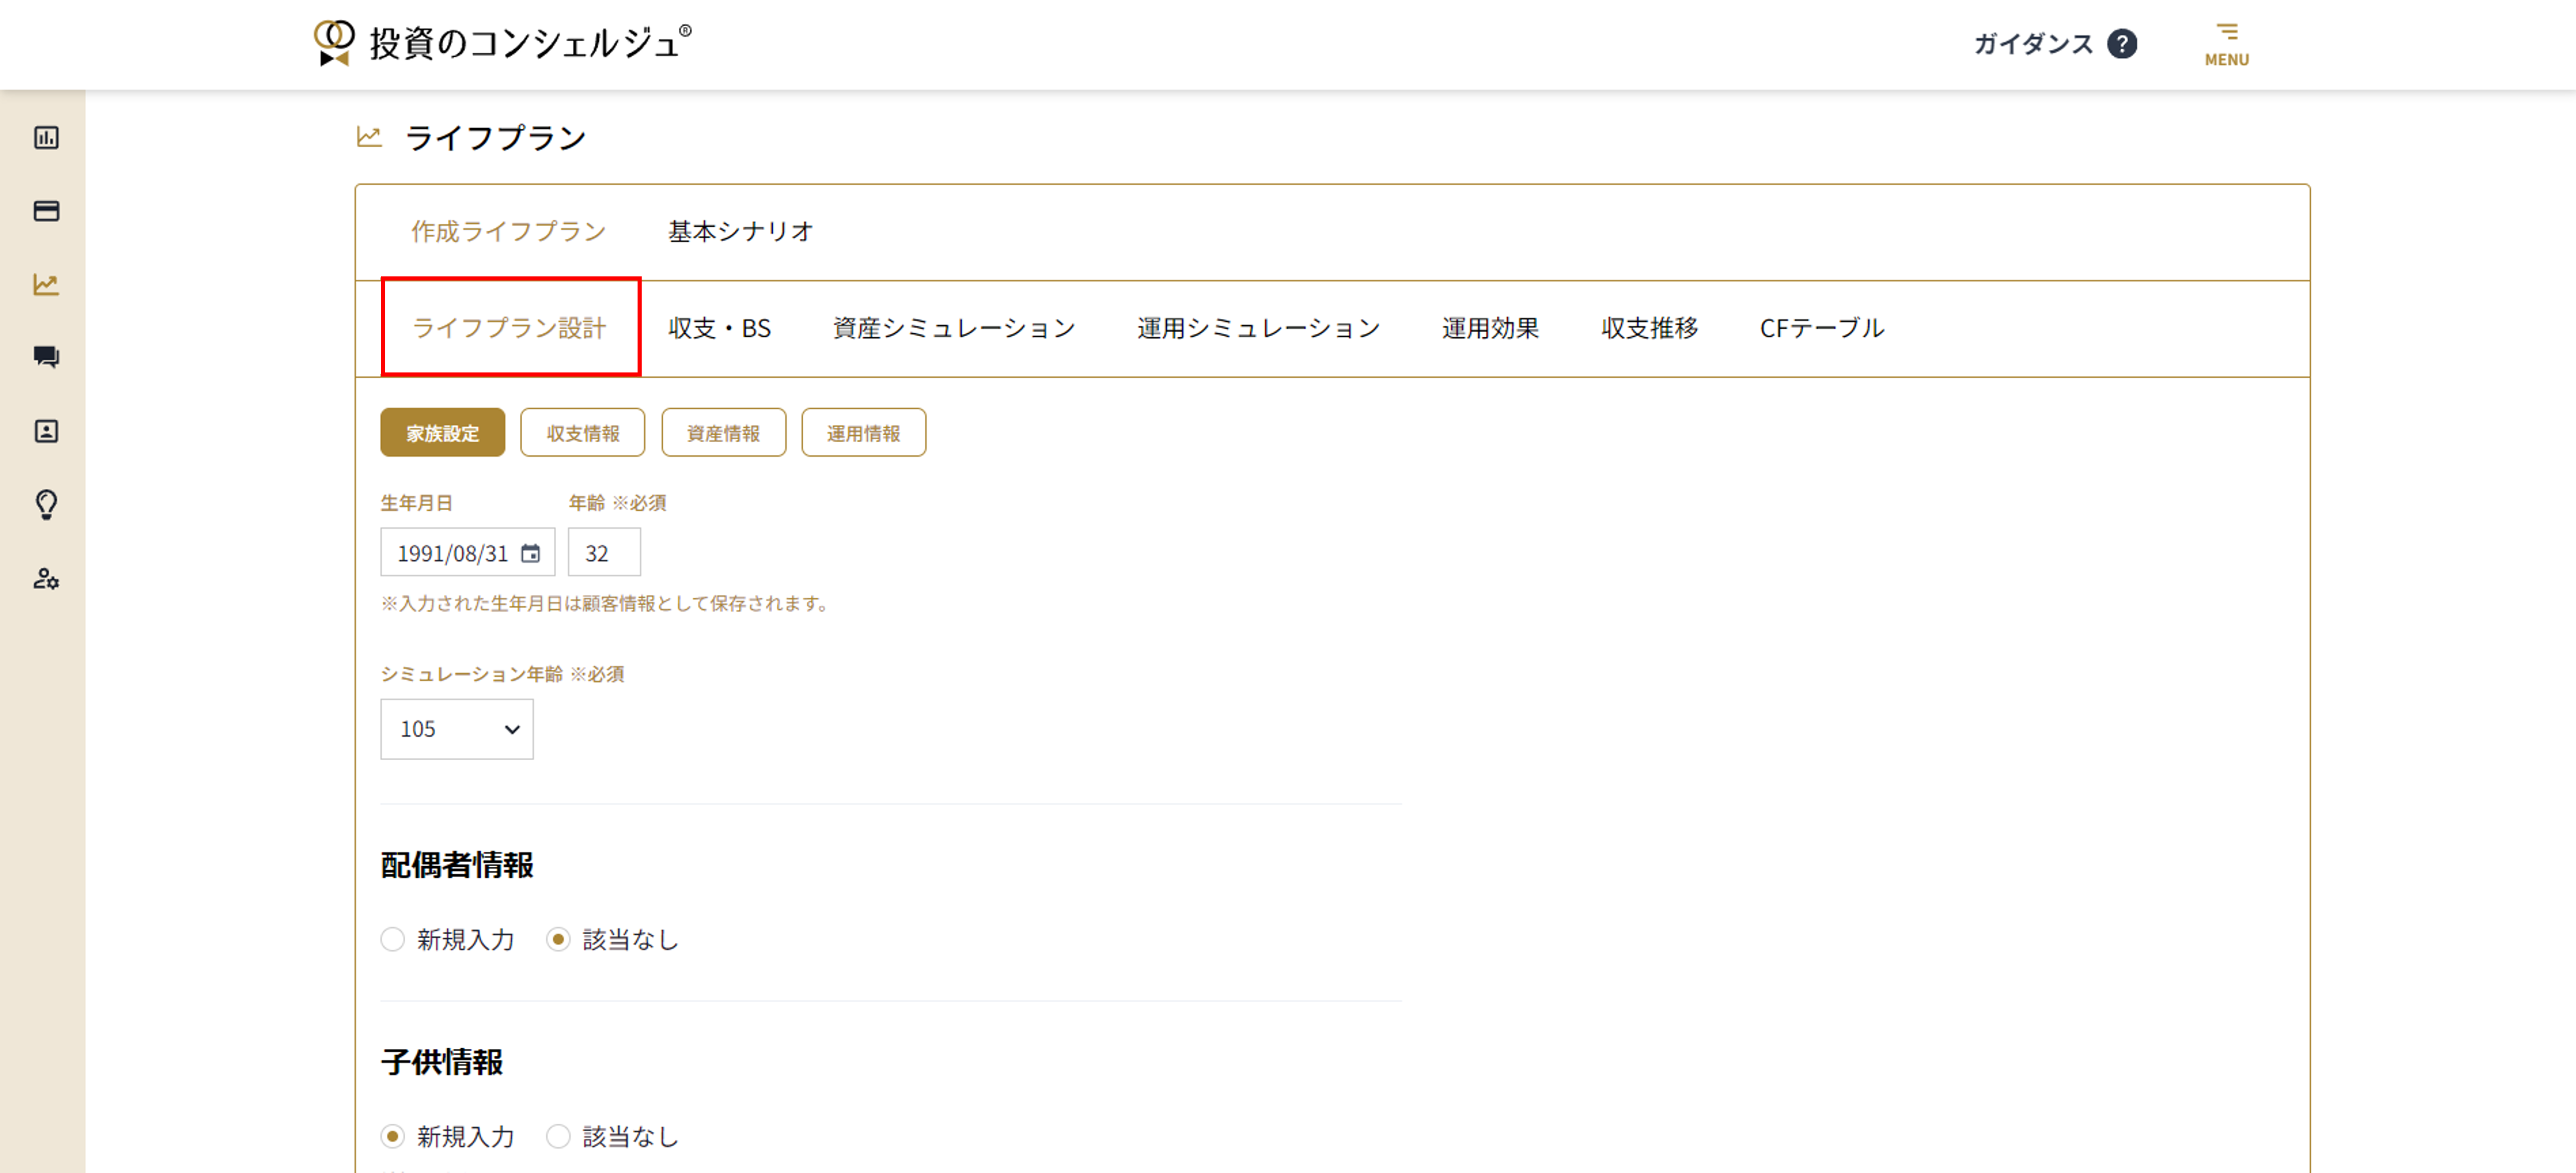Open the ライフプラン設計 tab
The width and height of the screenshot is (2576, 1173).
[x=509, y=328]
